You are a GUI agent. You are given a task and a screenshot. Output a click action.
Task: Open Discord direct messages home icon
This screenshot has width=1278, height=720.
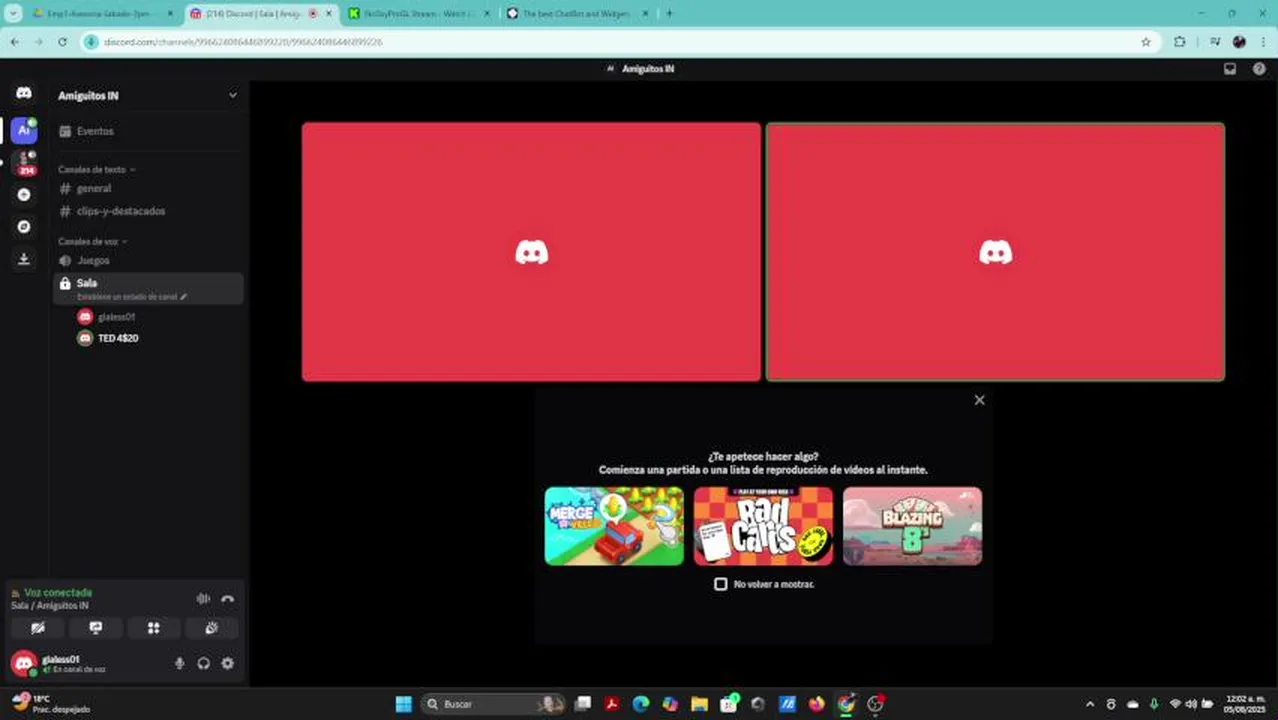click(24, 93)
